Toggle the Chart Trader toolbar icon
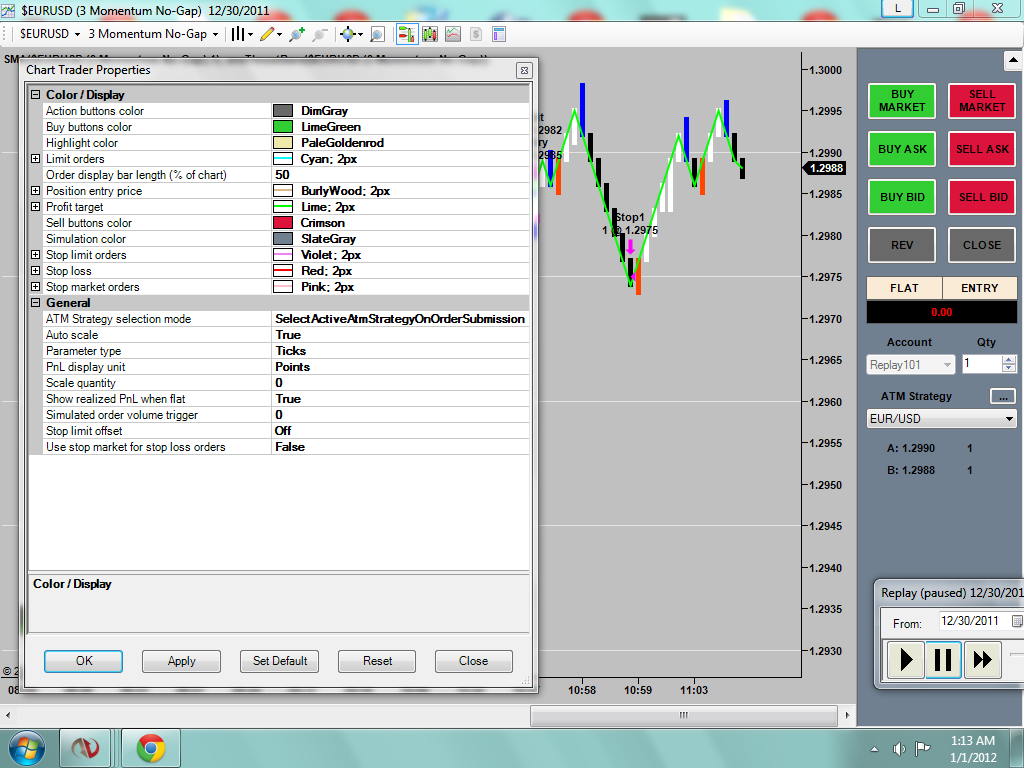 pyautogui.click(x=407, y=34)
